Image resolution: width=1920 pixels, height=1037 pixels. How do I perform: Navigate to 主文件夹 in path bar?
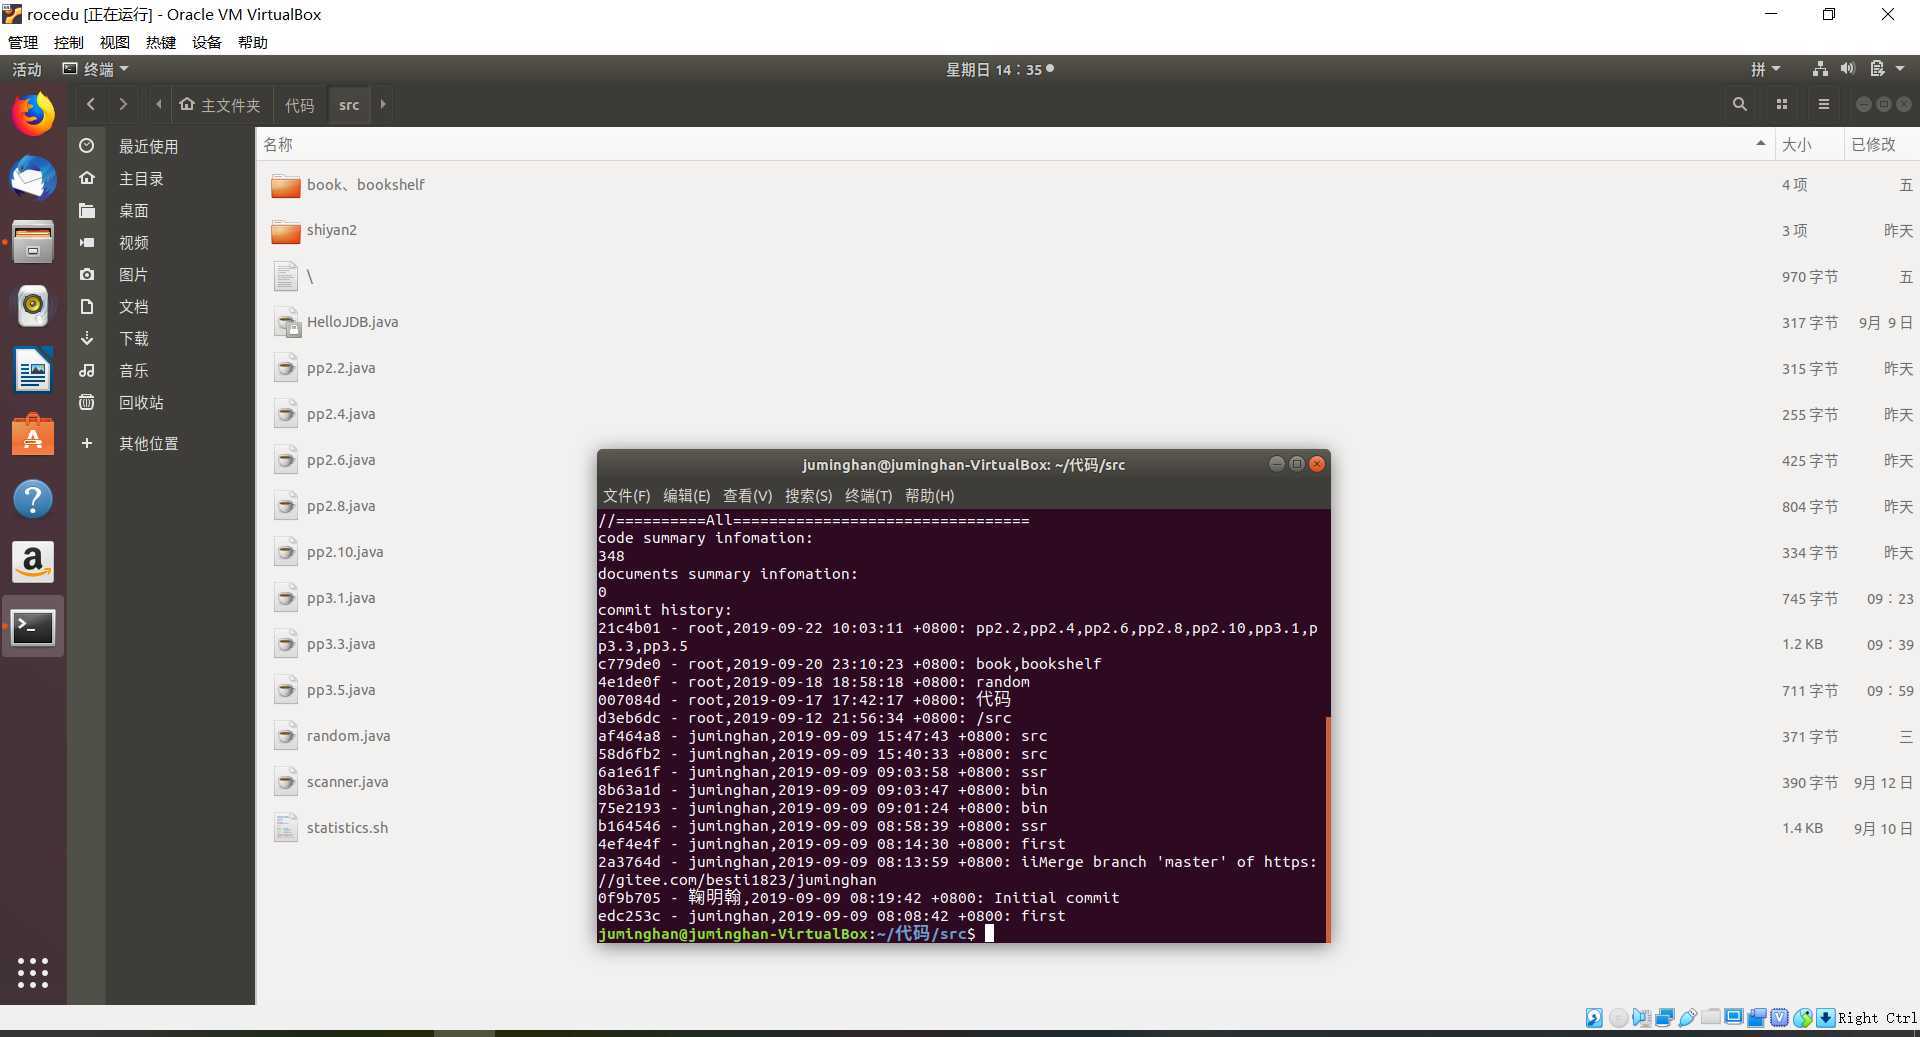220,104
